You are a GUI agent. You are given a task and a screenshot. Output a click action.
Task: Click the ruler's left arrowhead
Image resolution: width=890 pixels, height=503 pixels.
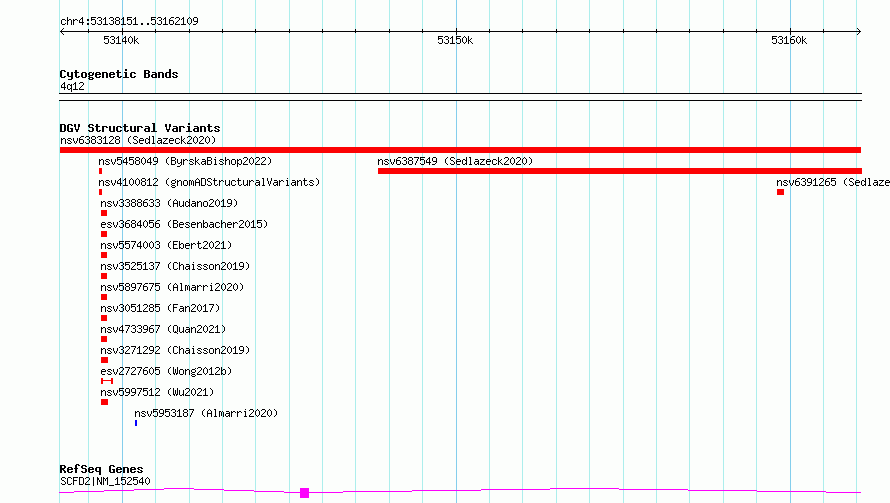point(62,31)
